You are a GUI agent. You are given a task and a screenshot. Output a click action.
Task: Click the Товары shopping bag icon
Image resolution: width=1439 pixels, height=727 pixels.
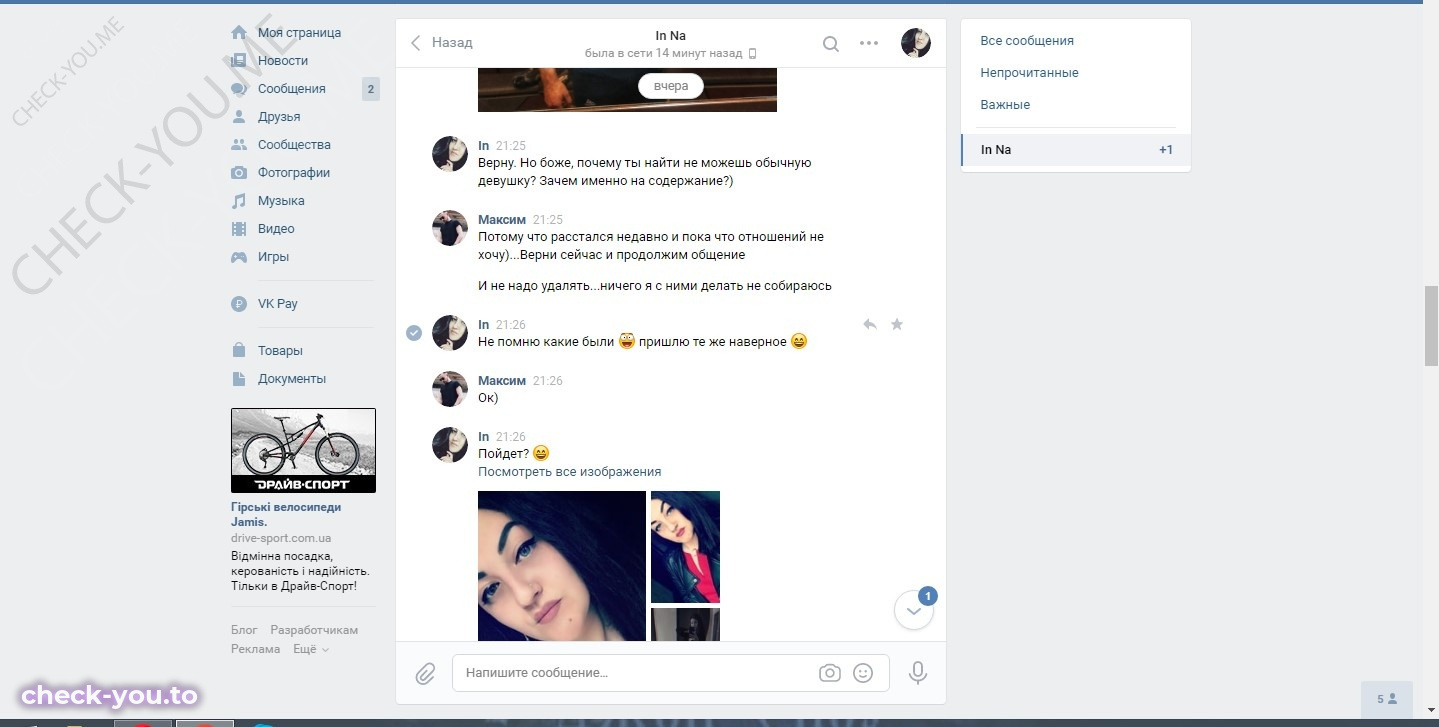point(239,351)
